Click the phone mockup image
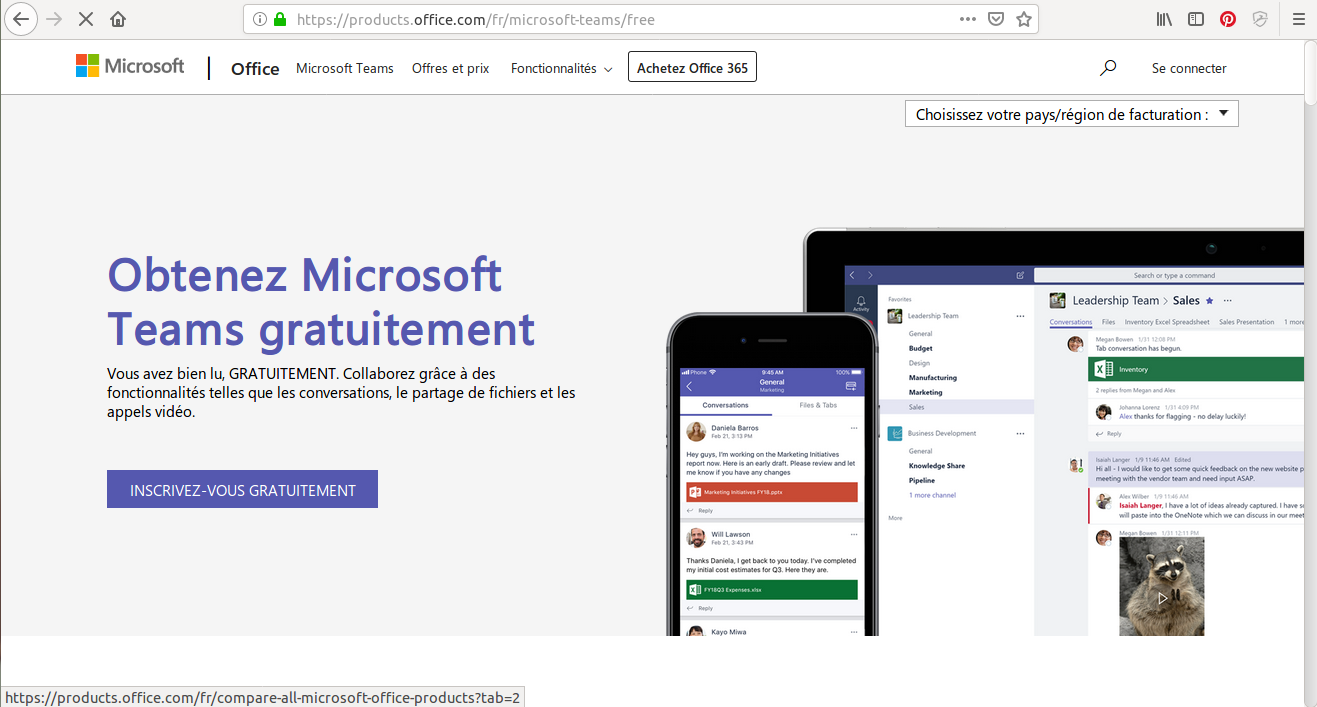 772,475
